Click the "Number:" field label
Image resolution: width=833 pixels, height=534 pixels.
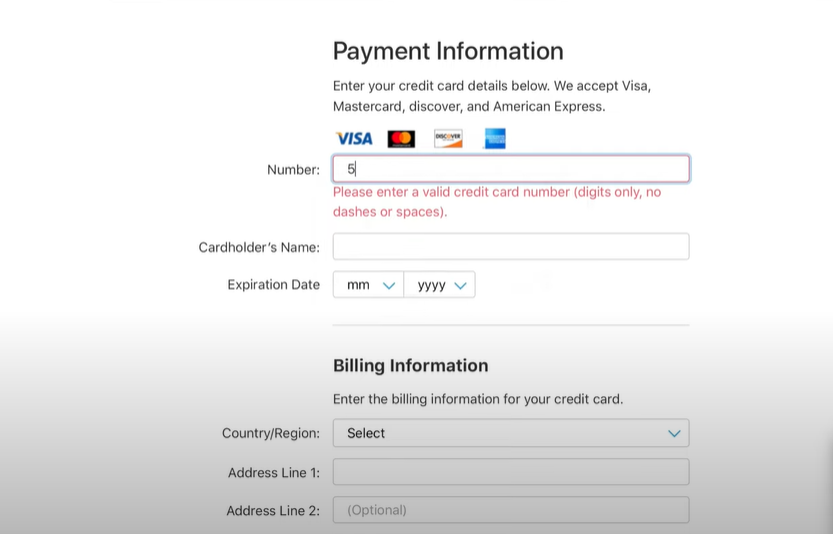tap(293, 170)
